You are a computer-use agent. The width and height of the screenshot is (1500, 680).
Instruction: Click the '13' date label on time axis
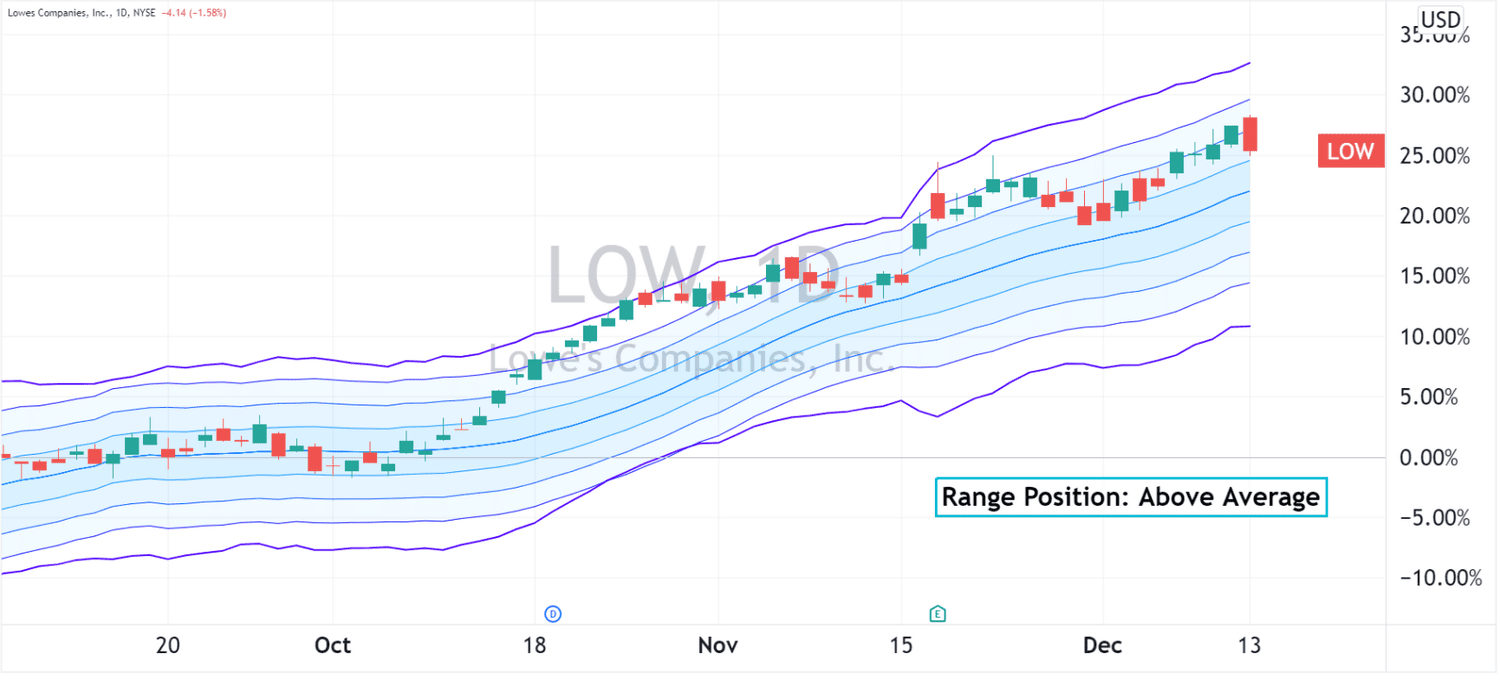(x=1249, y=646)
